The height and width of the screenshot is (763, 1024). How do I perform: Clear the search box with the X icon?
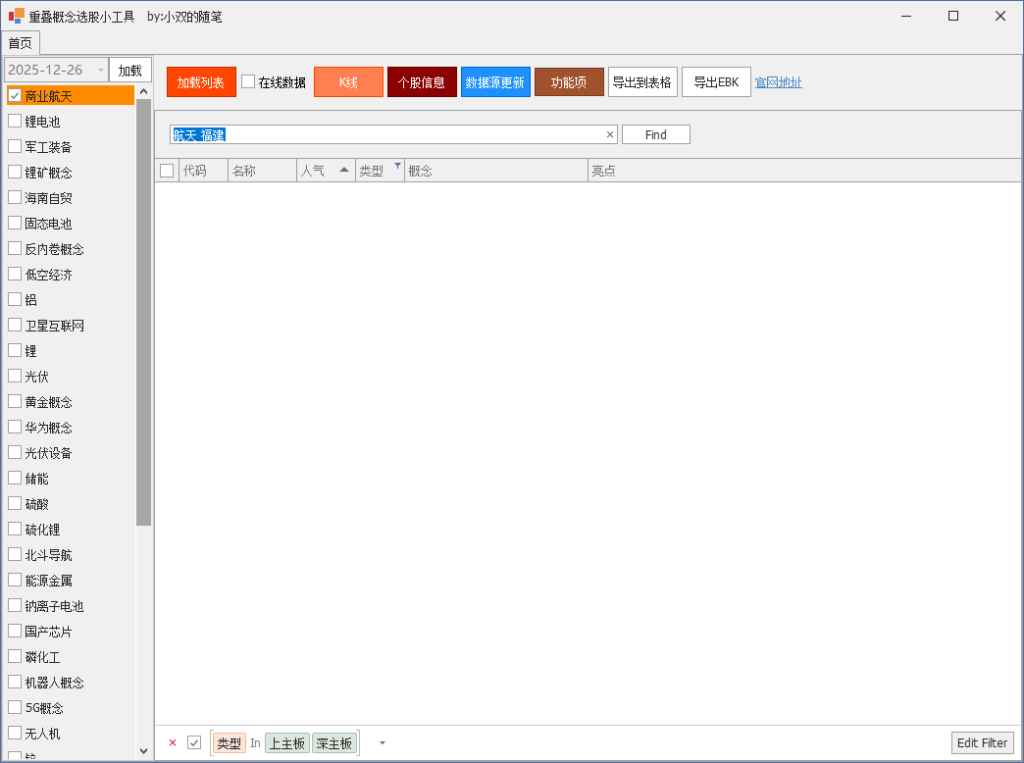tap(610, 135)
